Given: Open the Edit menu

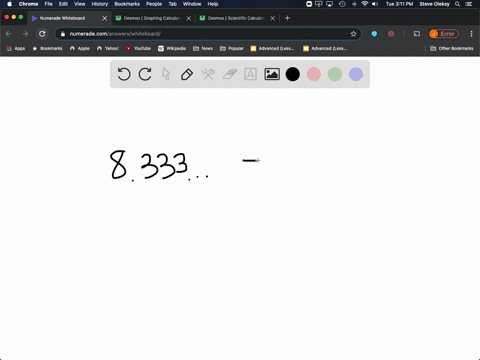Looking at the screenshot, I should click(x=63, y=4).
